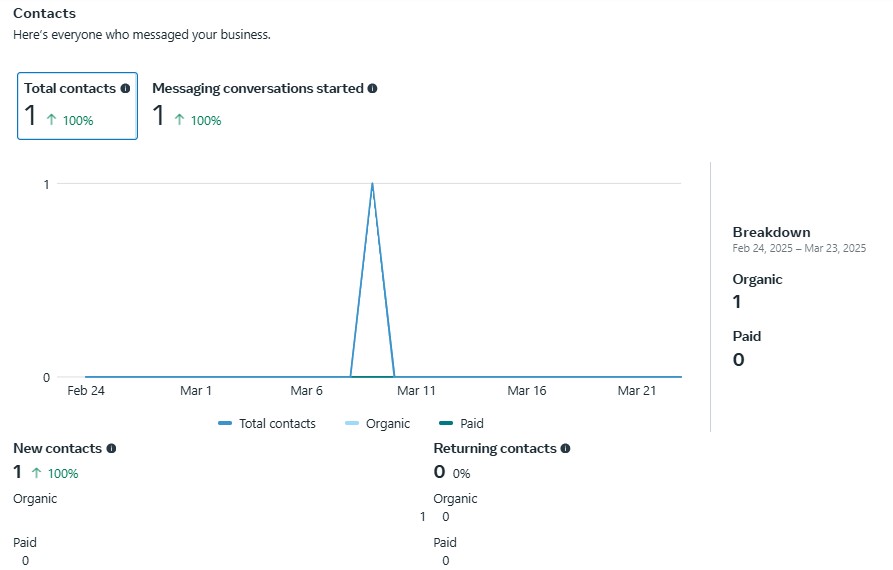This screenshot has width=893, height=570.
Task: Select the Total contacts metric card
Action: pos(77,105)
